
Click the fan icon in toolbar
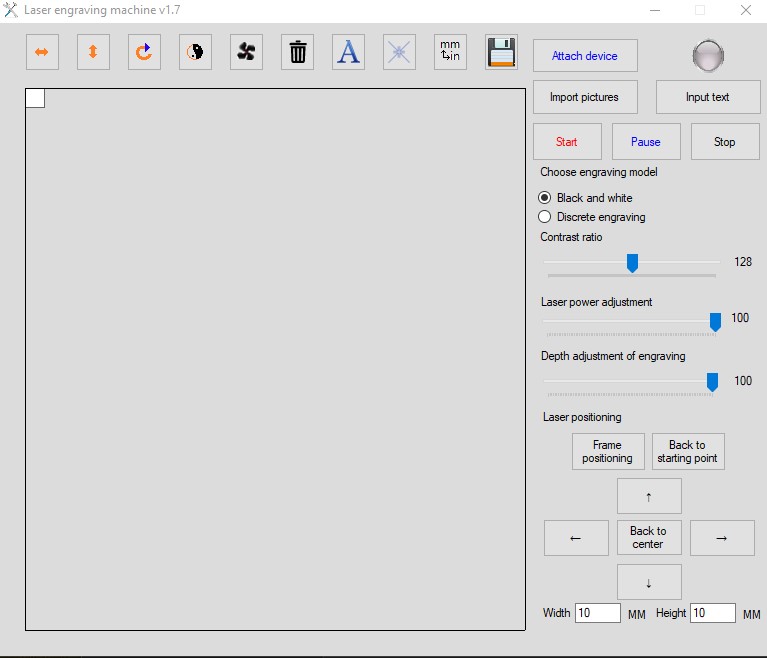click(246, 52)
